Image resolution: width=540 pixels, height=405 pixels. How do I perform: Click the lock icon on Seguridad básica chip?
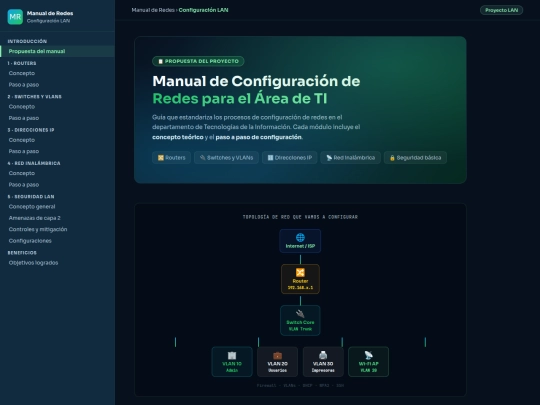click(392, 158)
